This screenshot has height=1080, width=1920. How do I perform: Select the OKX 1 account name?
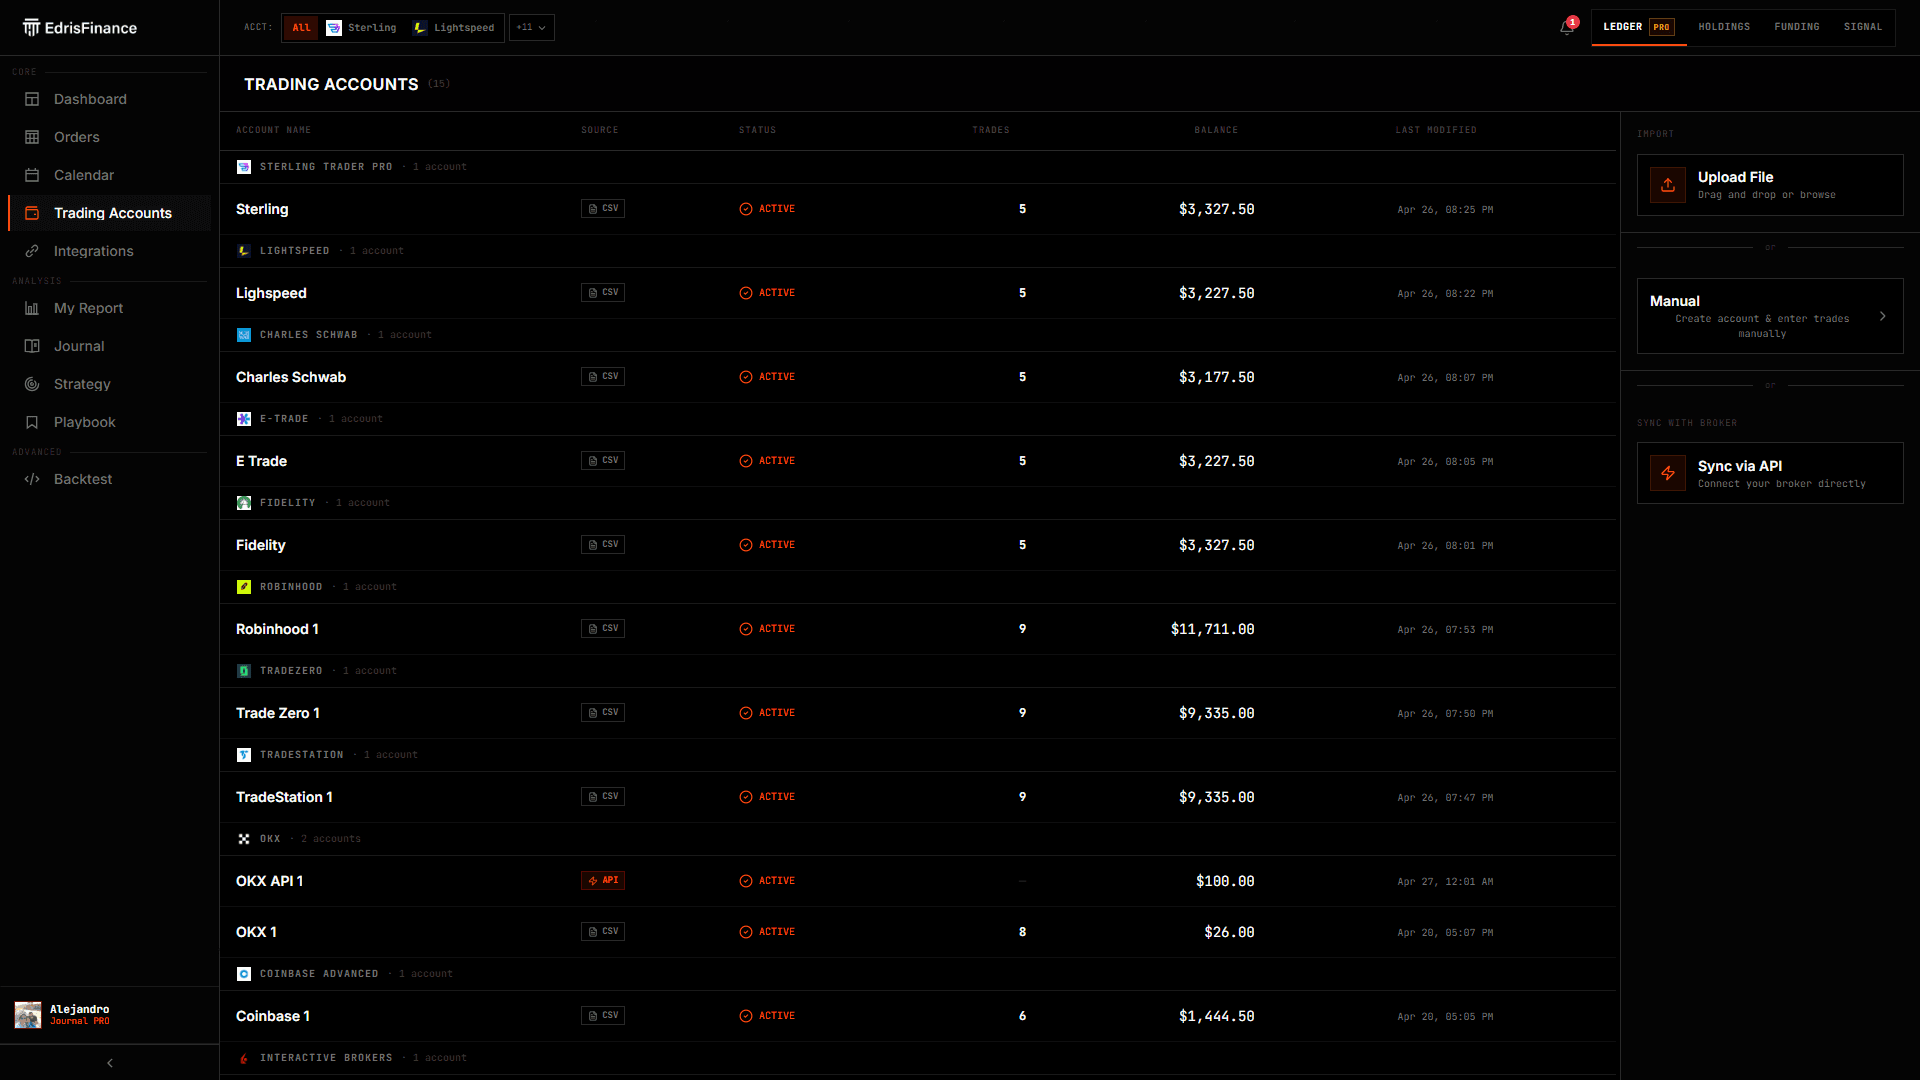tap(256, 932)
